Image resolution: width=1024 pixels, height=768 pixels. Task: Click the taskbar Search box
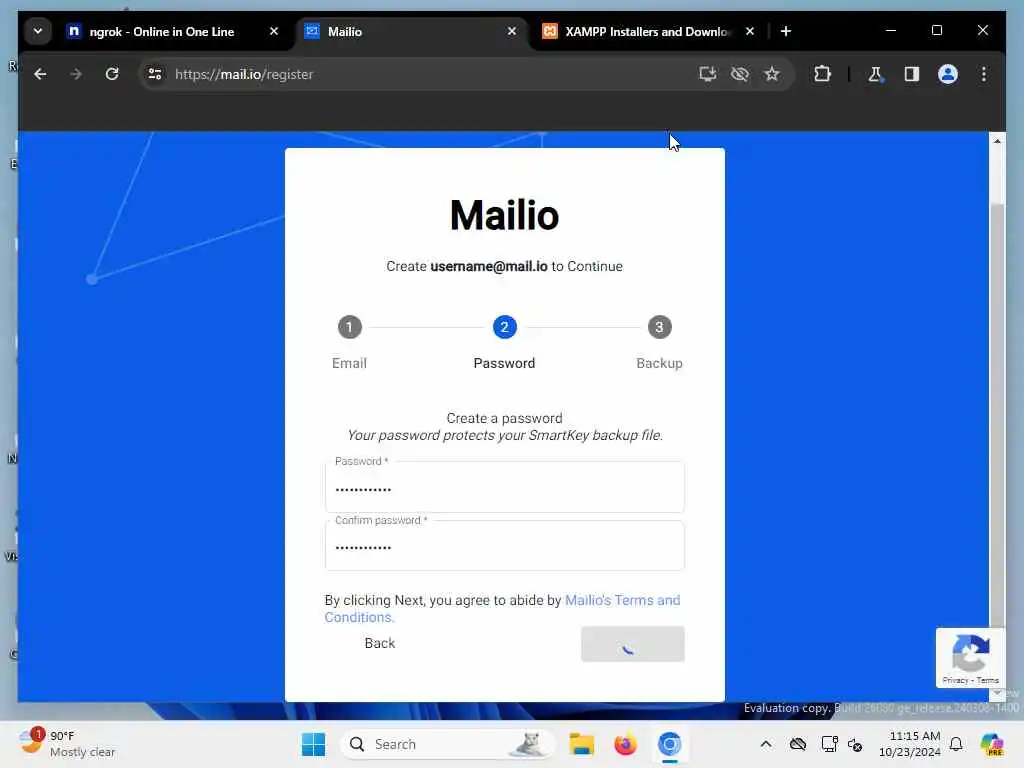pos(447,744)
